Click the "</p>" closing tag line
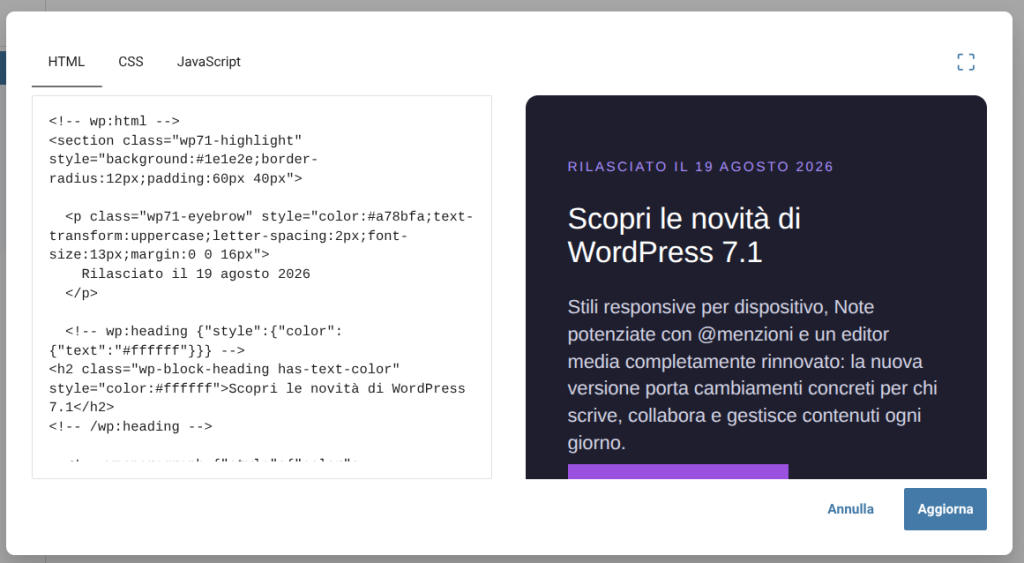The width and height of the screenshot is (1024, 563). [x=81, y=293]
